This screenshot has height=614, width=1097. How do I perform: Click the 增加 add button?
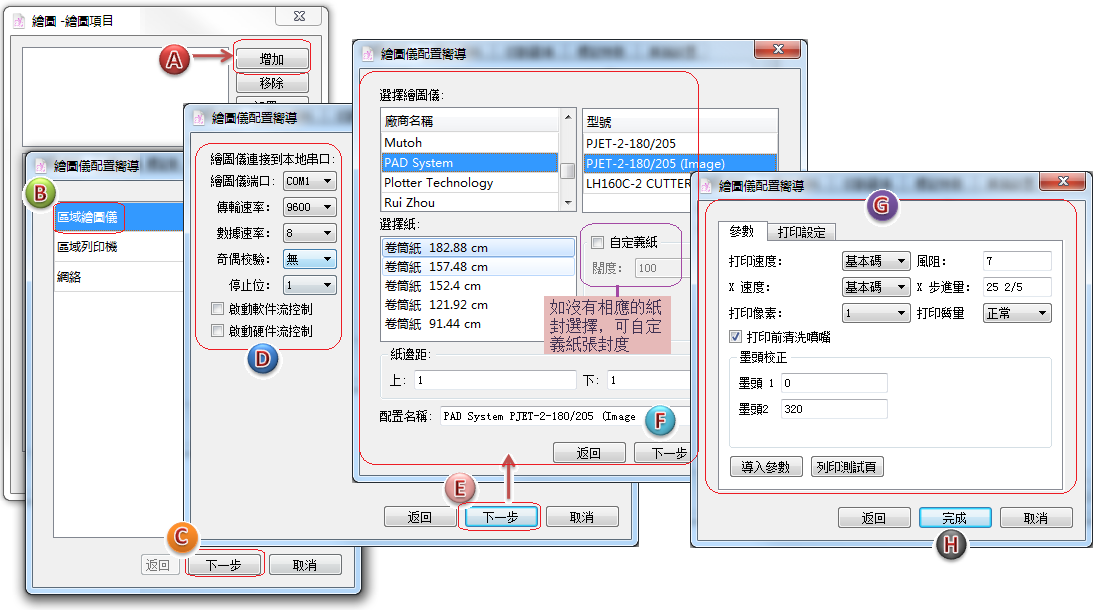pos(271,58)
